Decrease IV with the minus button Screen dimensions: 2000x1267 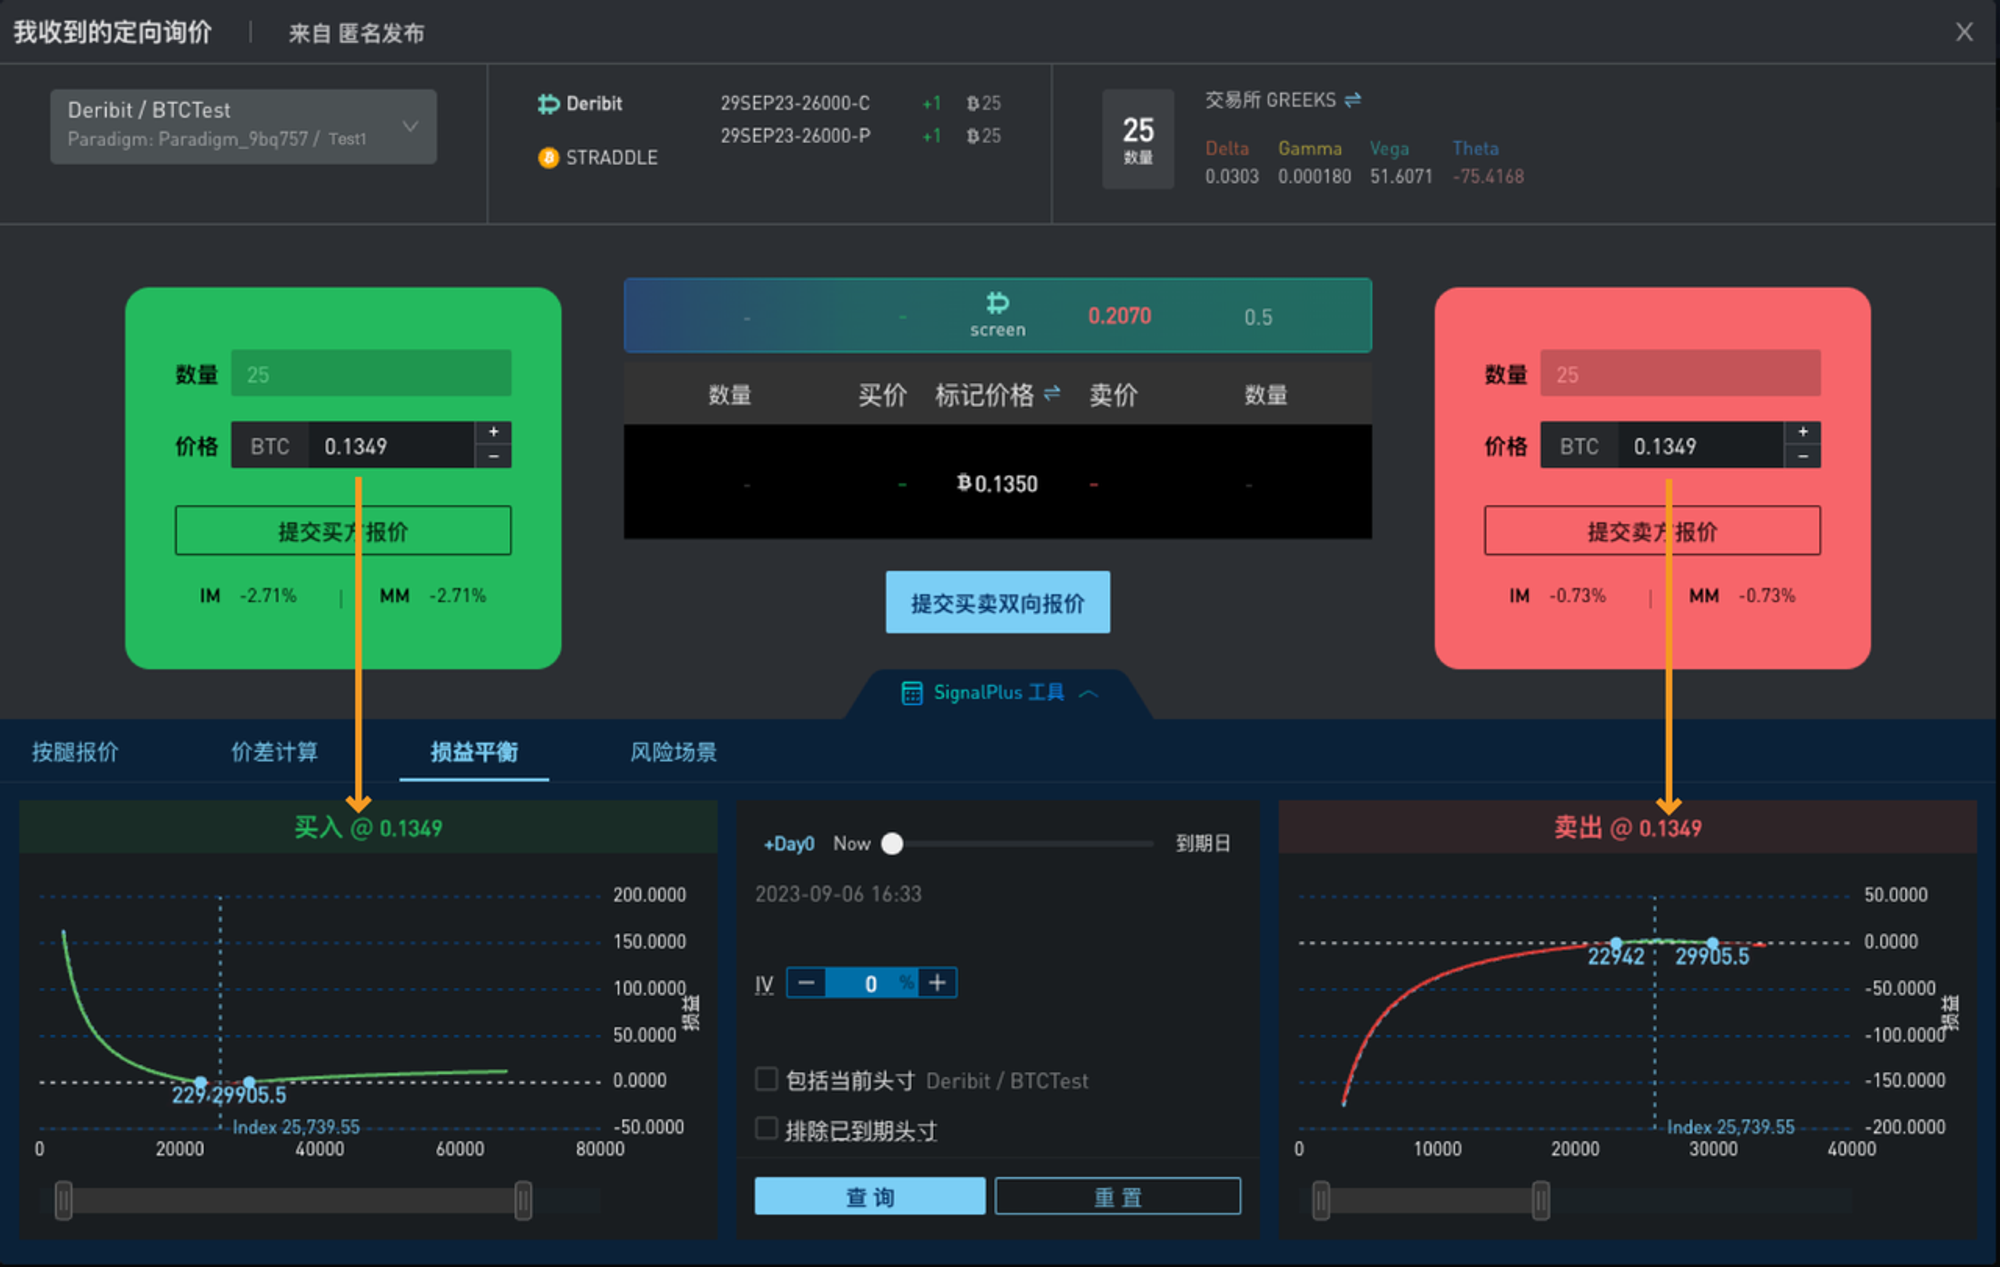coord(806,983)
